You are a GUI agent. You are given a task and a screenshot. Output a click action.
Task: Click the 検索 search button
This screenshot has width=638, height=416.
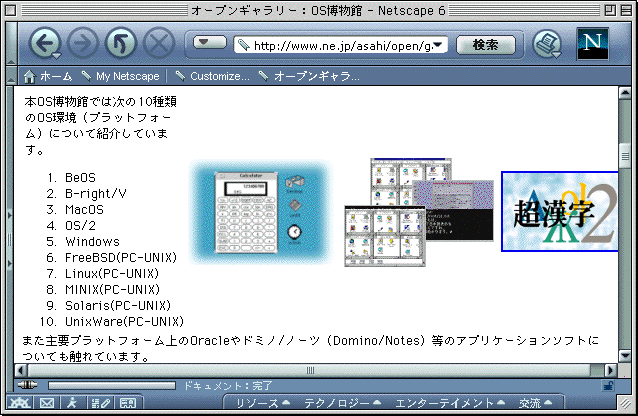[x=485, y=45]
